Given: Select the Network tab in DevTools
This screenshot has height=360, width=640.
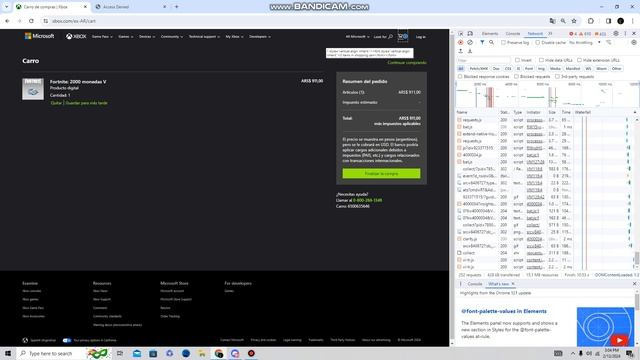Looking at the screenshot, I should pyautogui.click(x=535, y=33).
